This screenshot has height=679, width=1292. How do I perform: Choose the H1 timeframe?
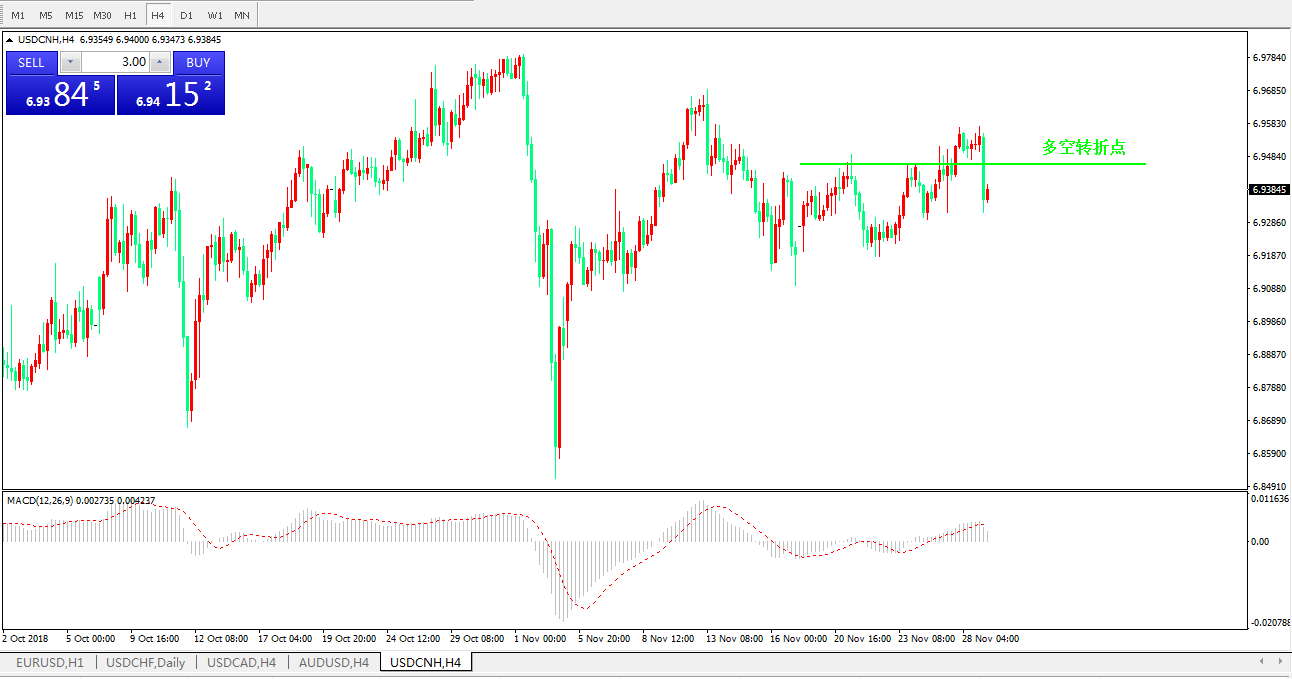[130, 15]
